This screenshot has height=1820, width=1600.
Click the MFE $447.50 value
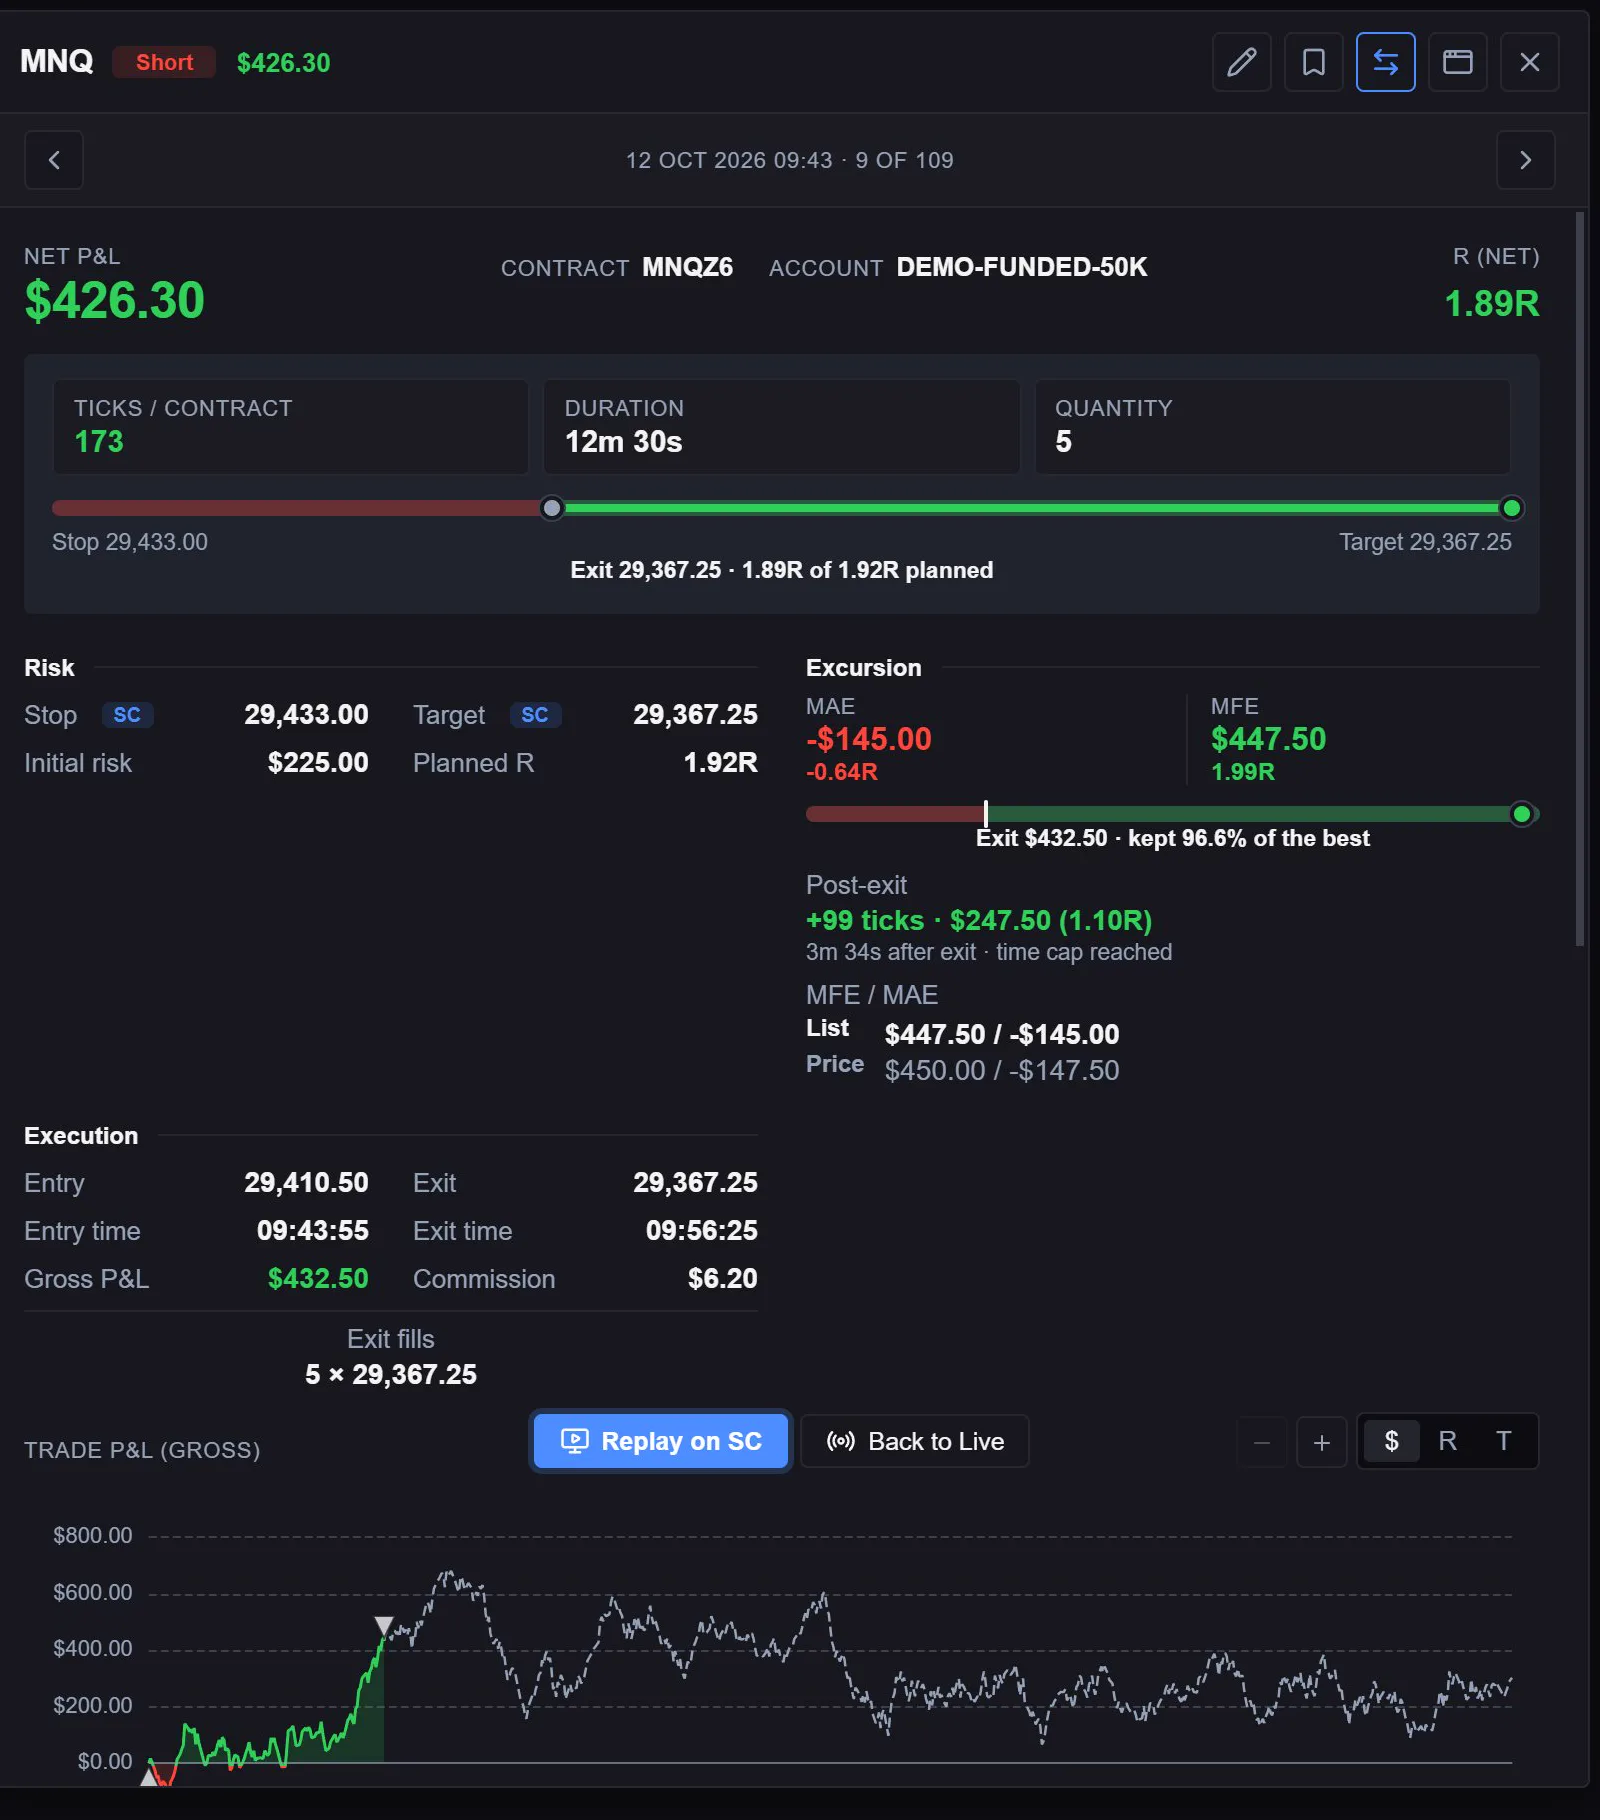tap(1268, 739)
